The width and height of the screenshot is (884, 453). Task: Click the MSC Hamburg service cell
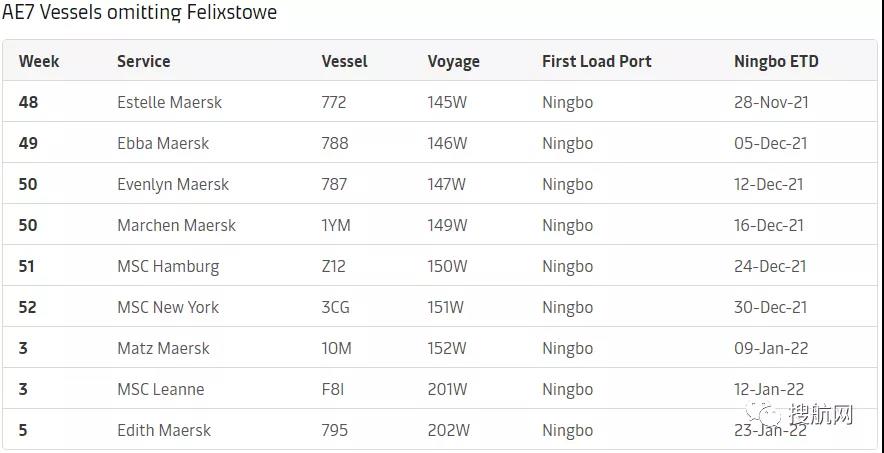click(168, 266)
